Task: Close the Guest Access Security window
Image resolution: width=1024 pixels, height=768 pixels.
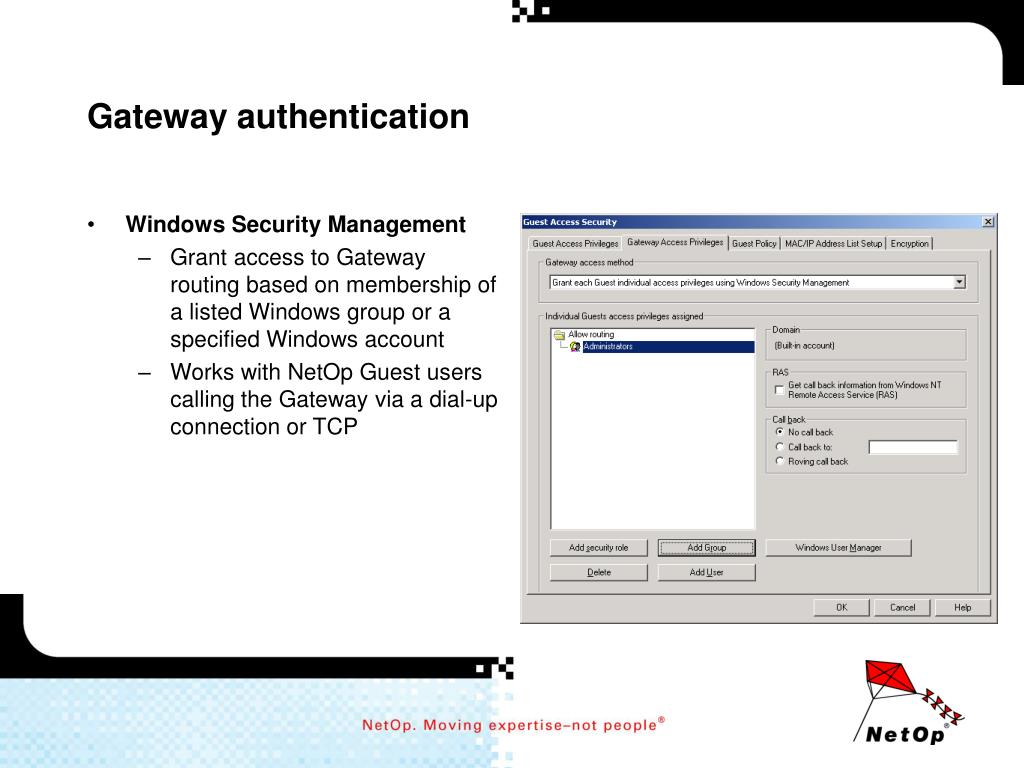Action: pos(988,222)
